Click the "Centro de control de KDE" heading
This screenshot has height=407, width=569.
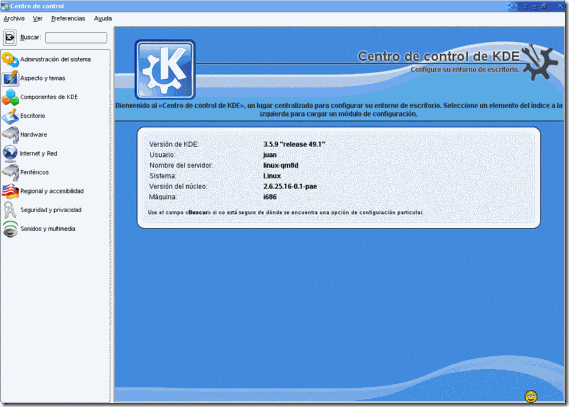click(x=439, y=56)
